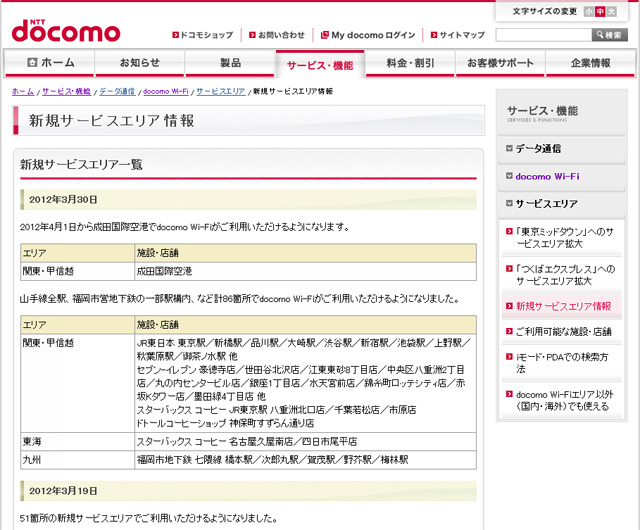Open the 製品 navigation tab

pos(230,63)
